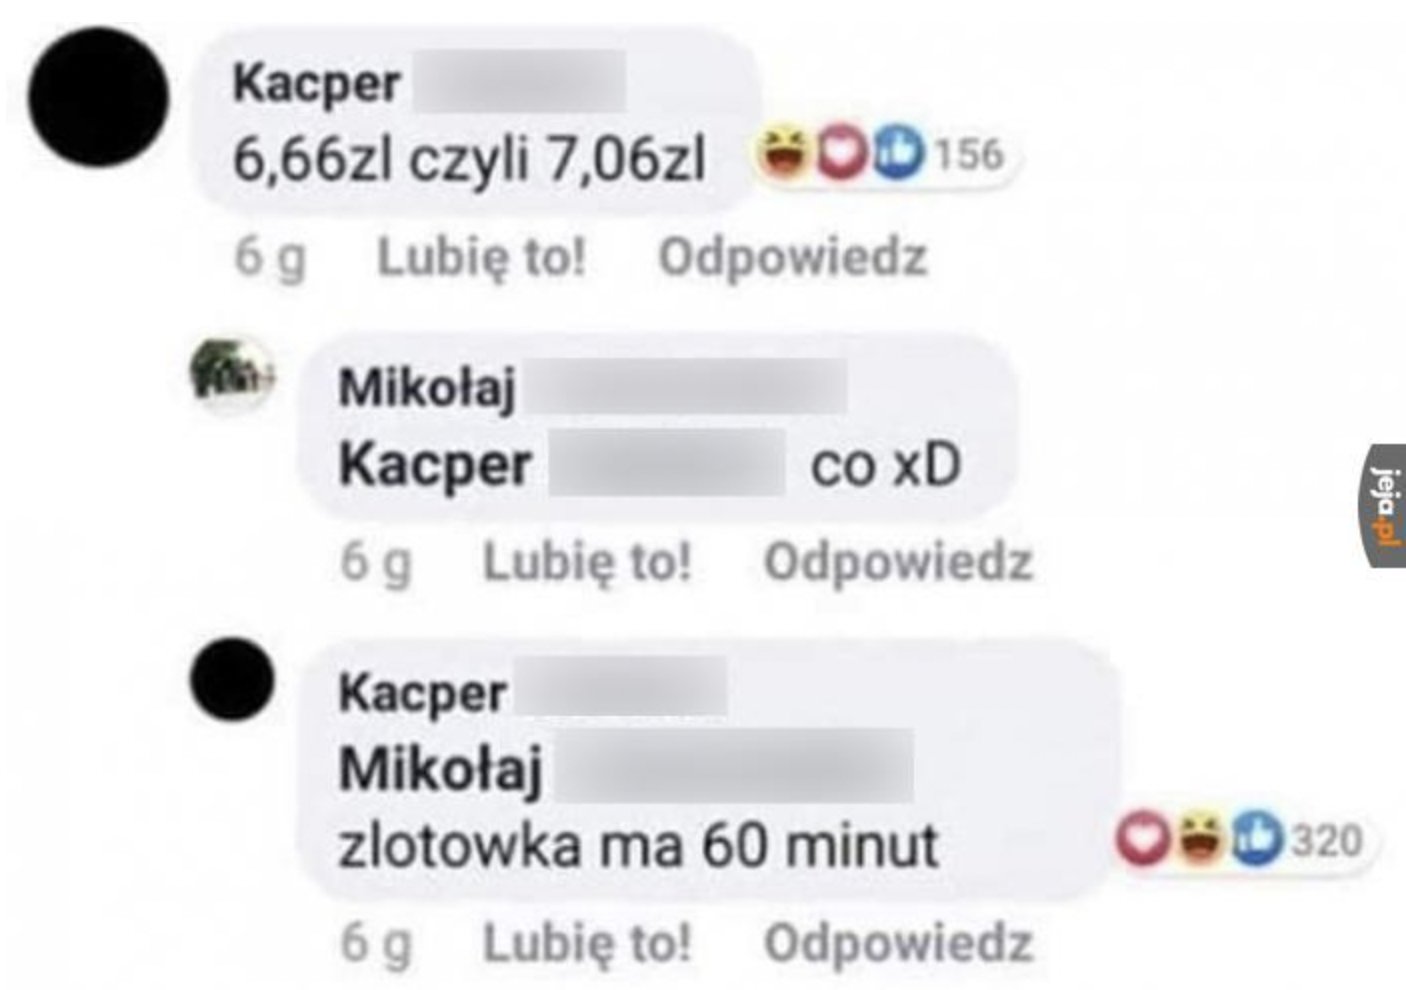Open Kacper's black avatar on the top comment

[x=98, y=96]
